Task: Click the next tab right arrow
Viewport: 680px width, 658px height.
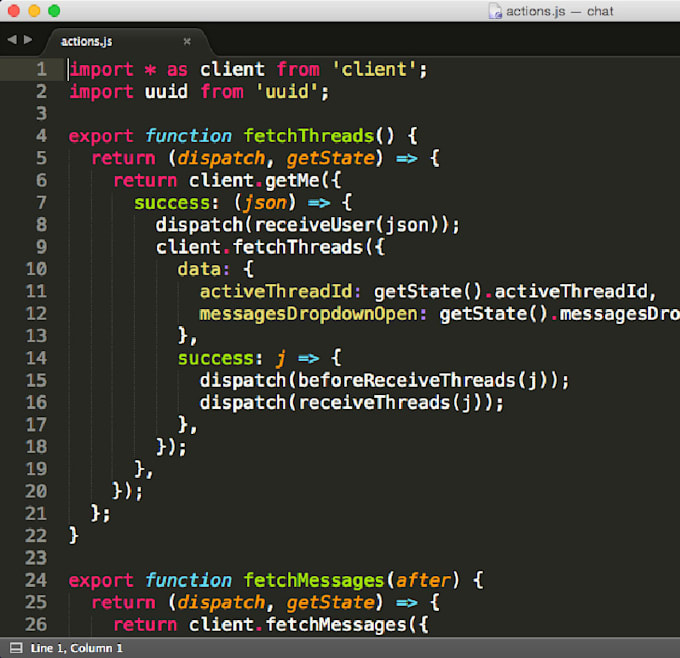Action: (26, 40)
